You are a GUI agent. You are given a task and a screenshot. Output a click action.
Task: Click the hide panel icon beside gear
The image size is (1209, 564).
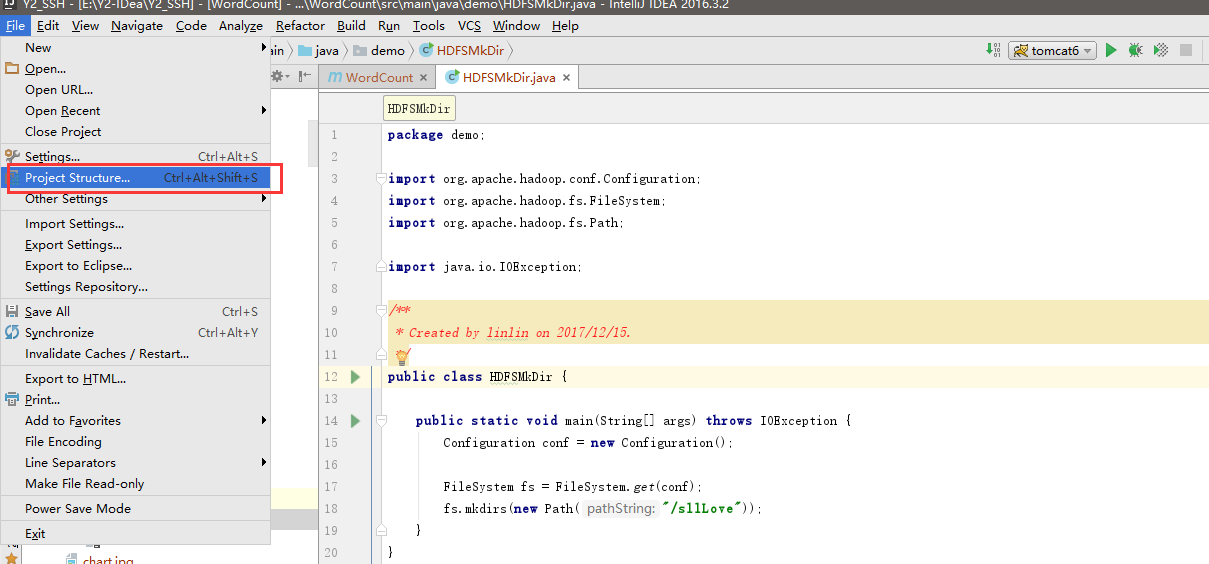tap(303, 77)
